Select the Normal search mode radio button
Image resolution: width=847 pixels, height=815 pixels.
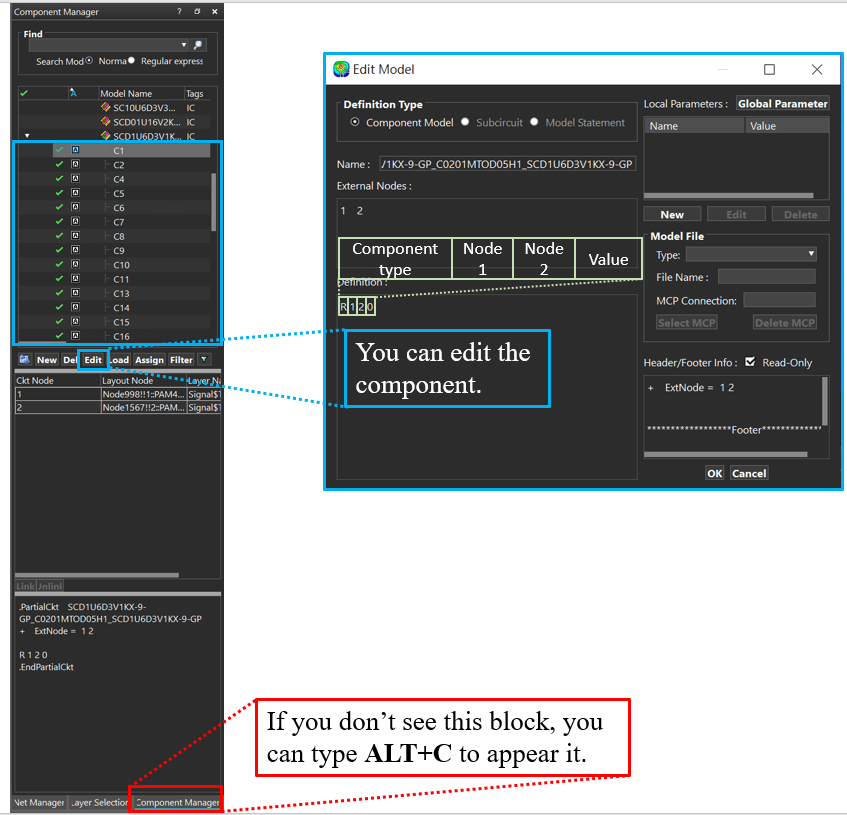pyautogui.click(x=89, y=60)
